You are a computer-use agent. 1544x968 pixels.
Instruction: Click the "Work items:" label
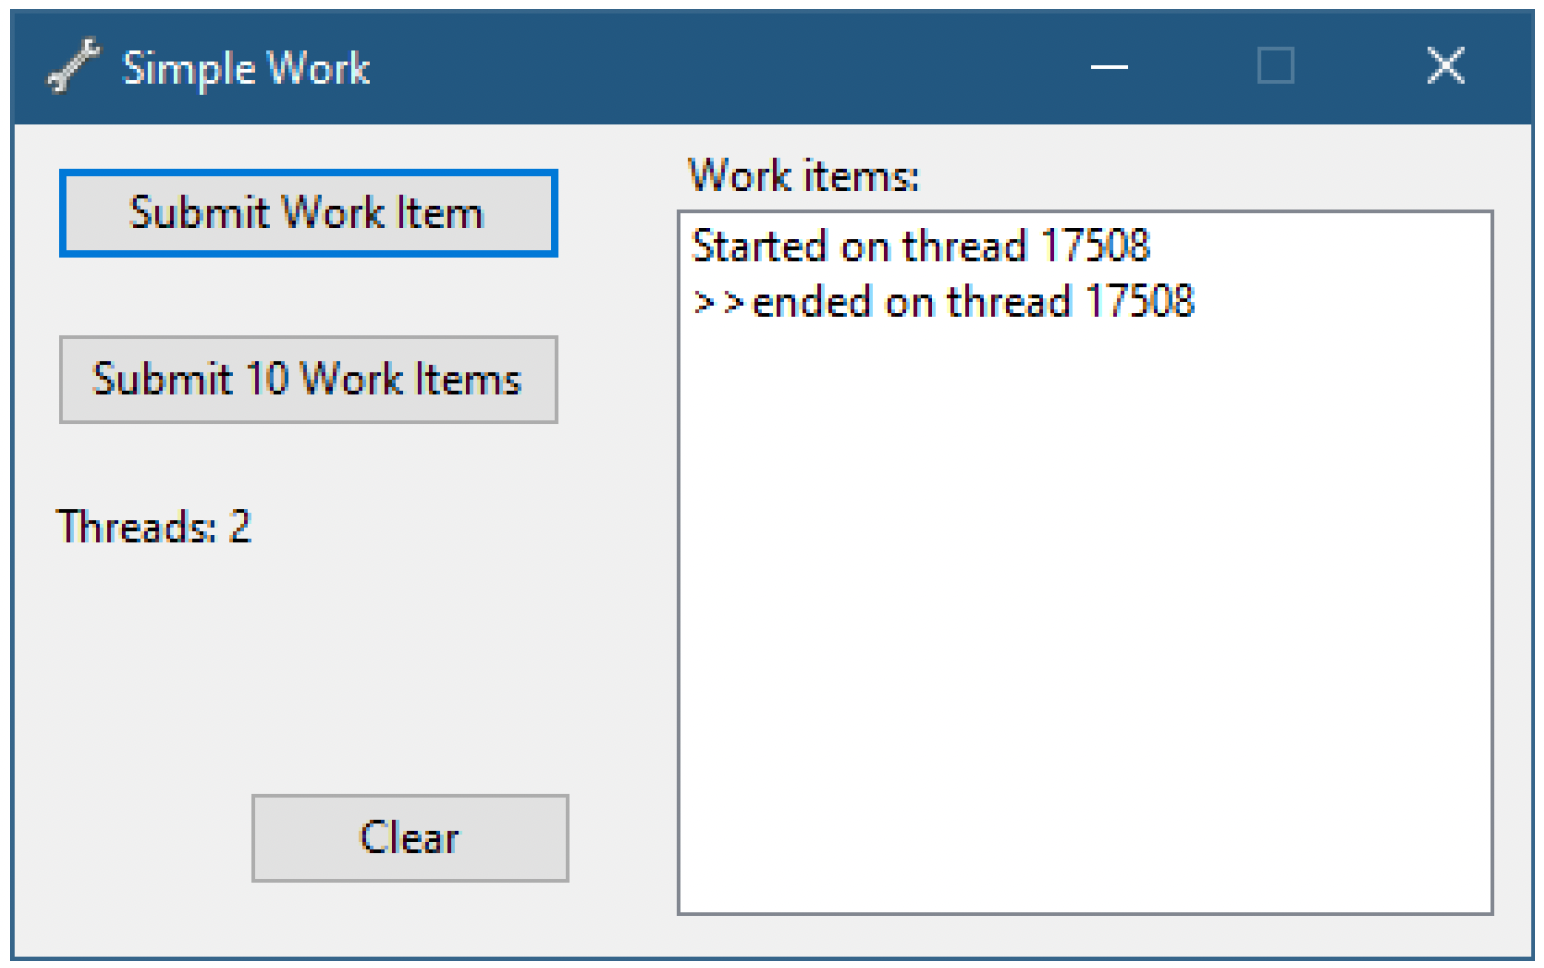click(804, 176)
